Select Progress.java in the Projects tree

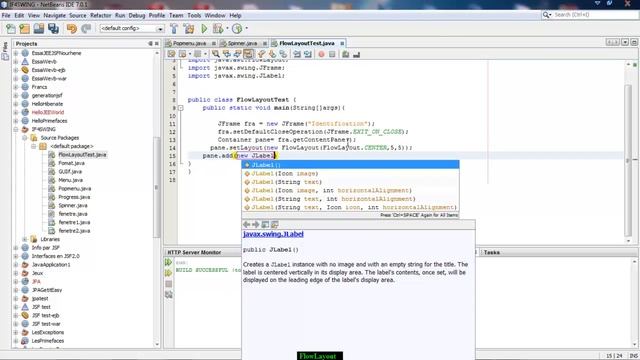tap(74, 197)
